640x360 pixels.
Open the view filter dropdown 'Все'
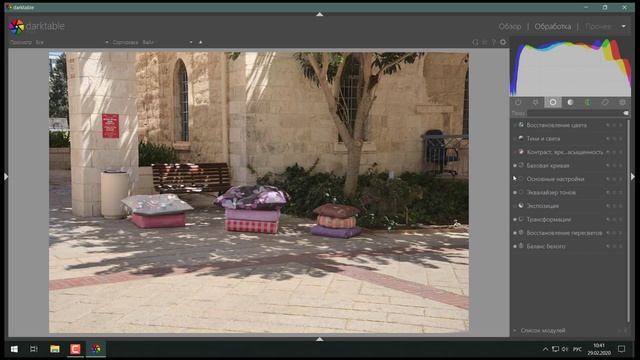pyautogui.click(x=72, y=42)
